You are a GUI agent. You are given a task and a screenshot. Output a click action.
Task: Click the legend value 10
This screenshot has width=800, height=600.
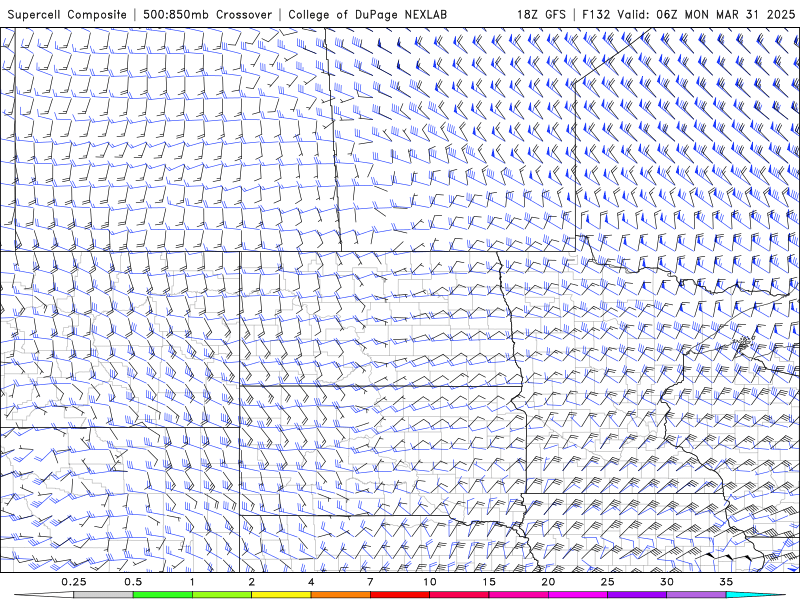pyautogui.click(x=430, y=582)
